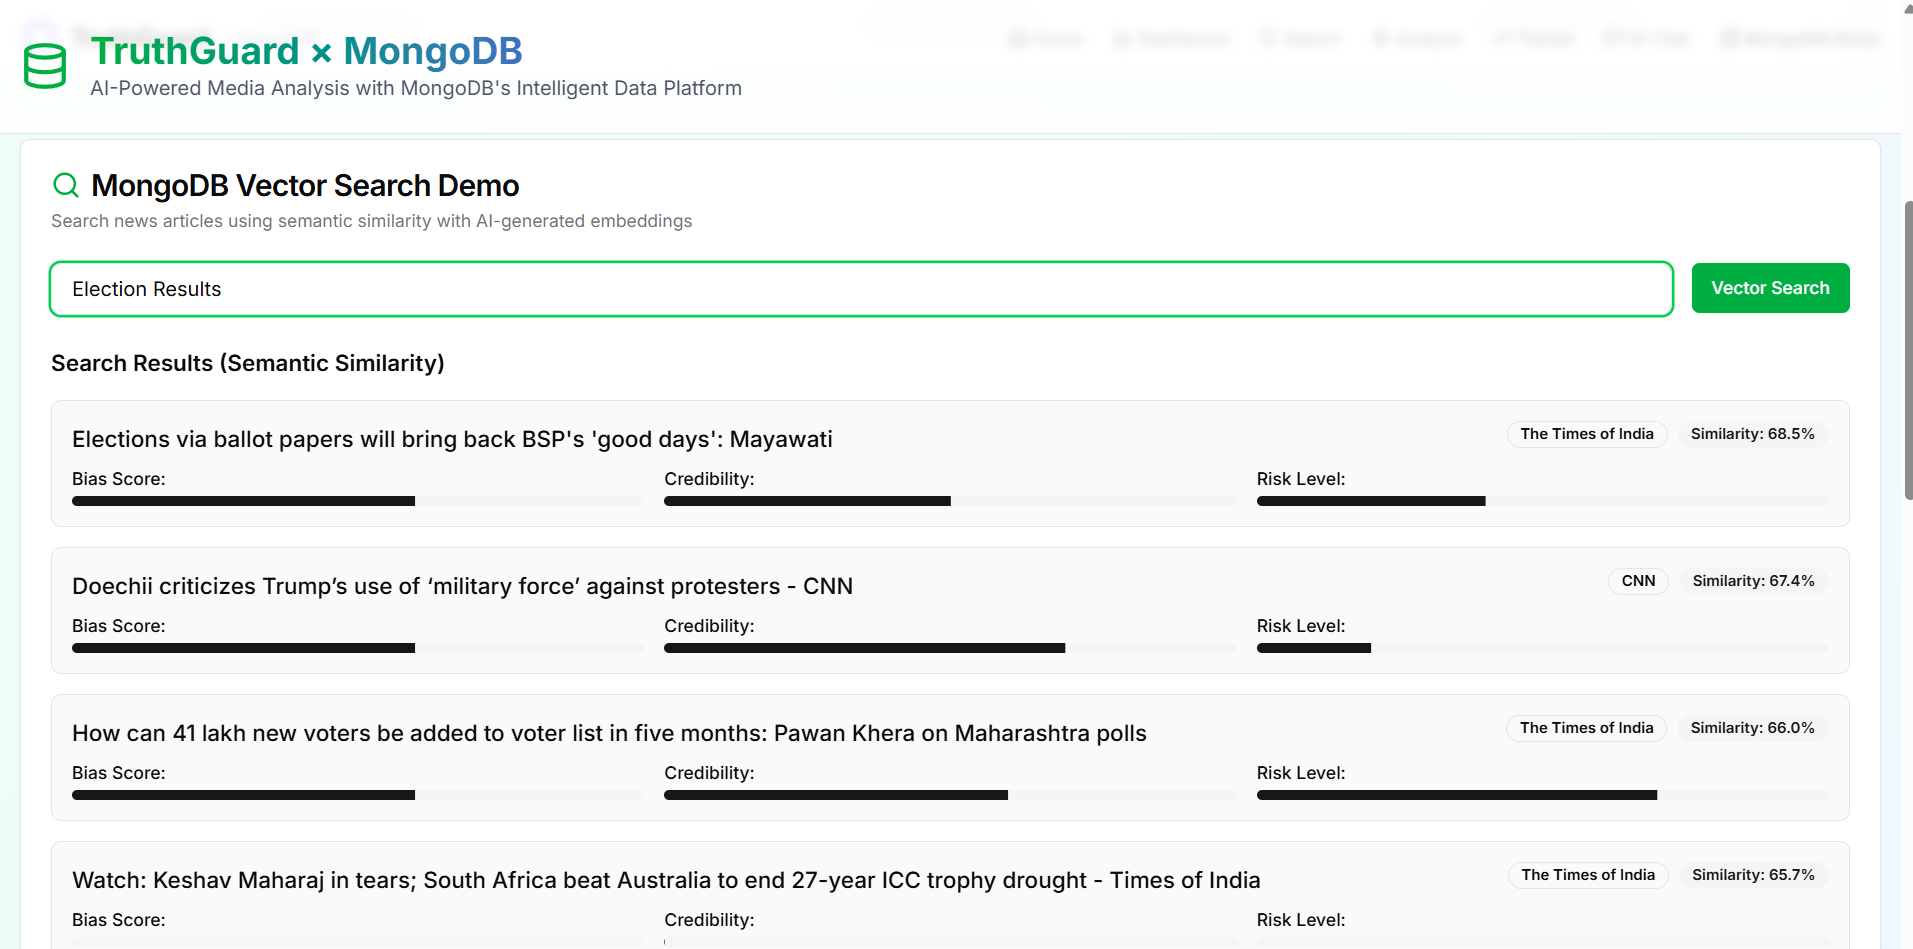This screenshot has width=1913, height=949.
Task: Click the magnifier icon beside Vector Search Demo
Action: pyautogui.click(x=66, y=185)
